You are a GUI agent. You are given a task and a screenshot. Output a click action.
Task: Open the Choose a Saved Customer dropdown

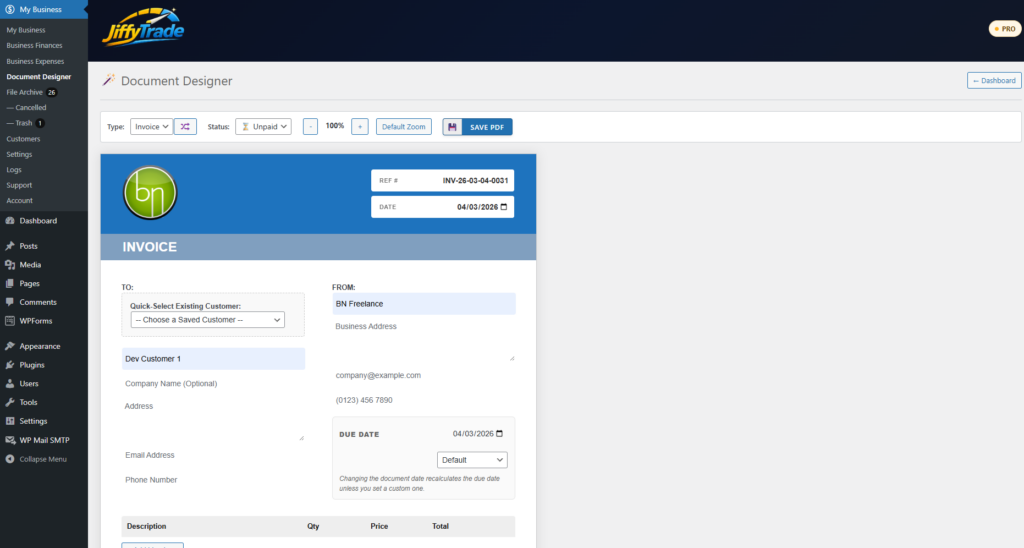click(208, 320)
